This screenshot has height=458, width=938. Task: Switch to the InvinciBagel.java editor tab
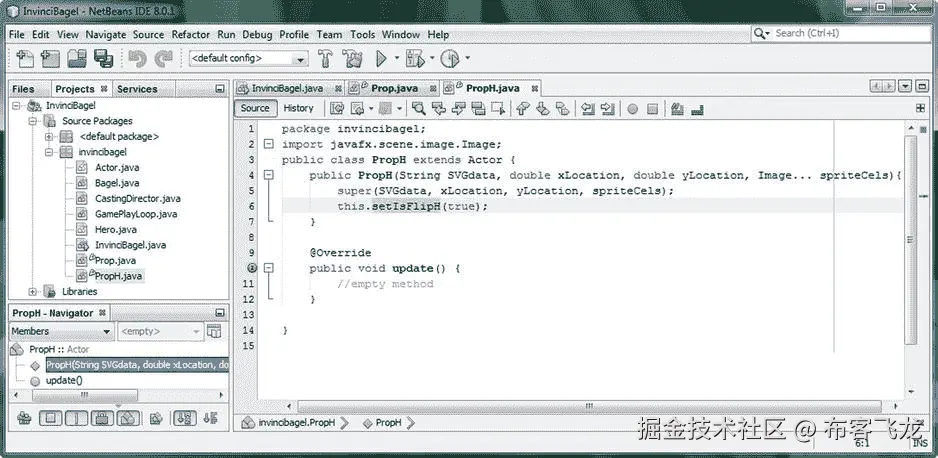pyautogui.click(x=290, y=88)
